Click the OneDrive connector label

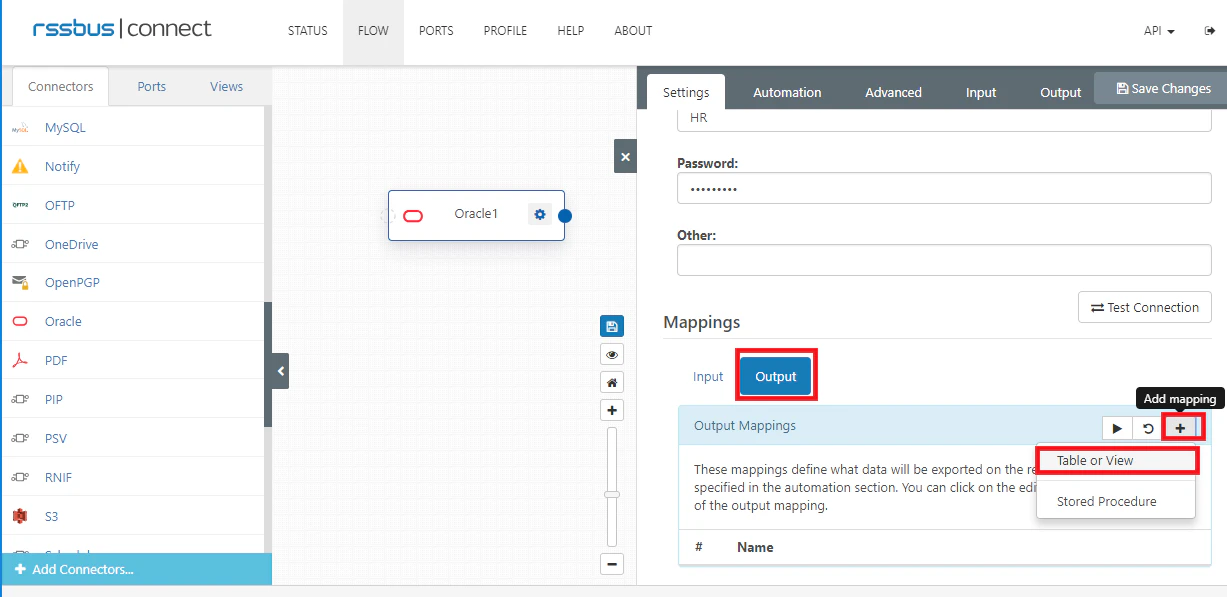tap(71, 244)
